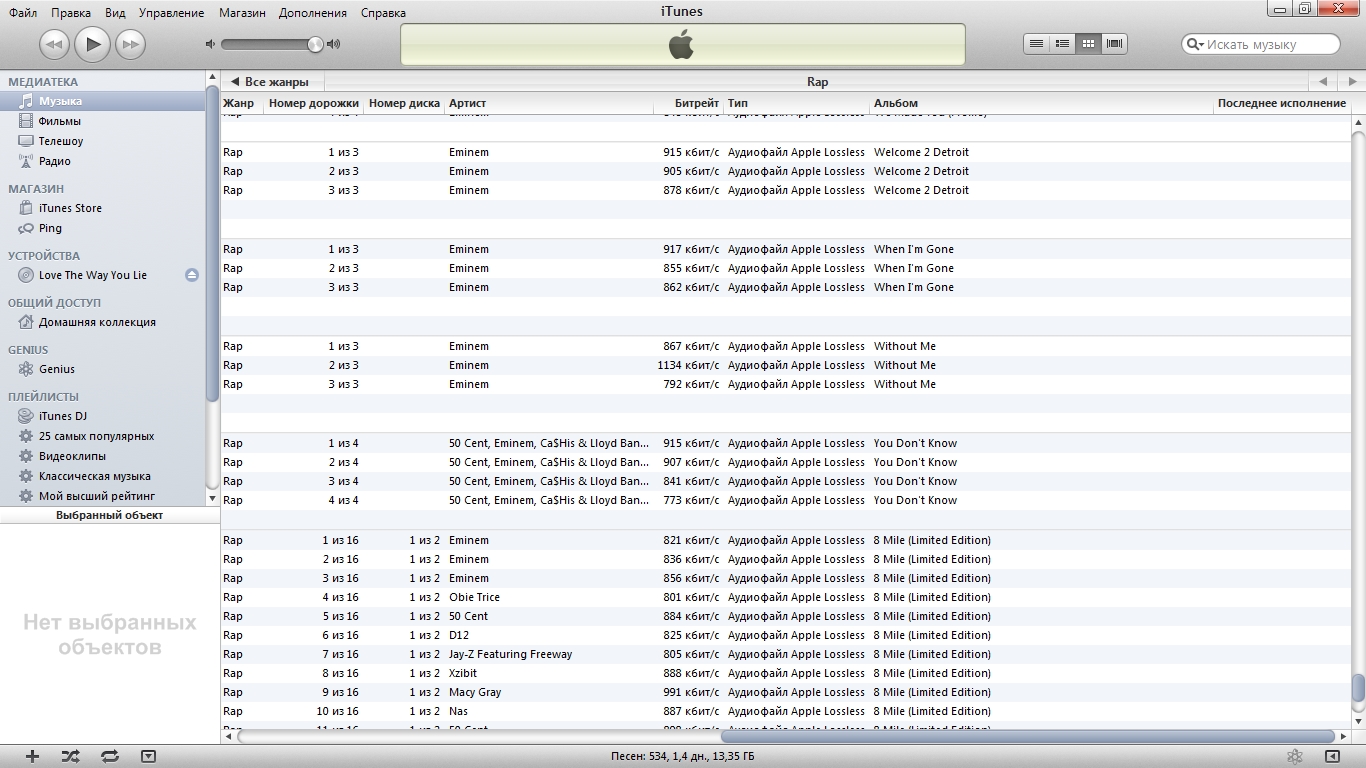The width and height of the screenshot is (1366, 768).
Task: Open the Вид menu
Action: (115, 13)
